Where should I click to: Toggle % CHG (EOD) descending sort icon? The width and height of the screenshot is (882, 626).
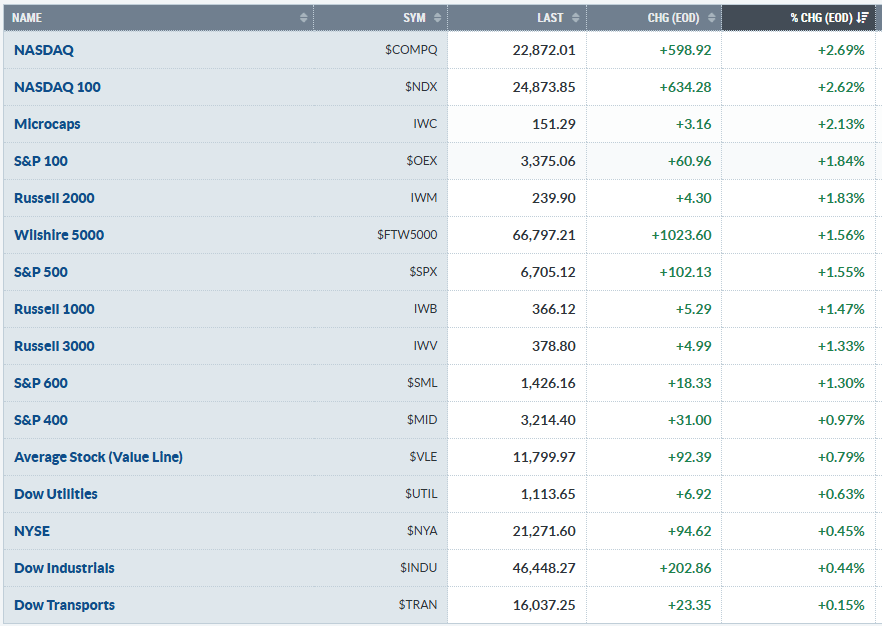[x=862, y=17]
